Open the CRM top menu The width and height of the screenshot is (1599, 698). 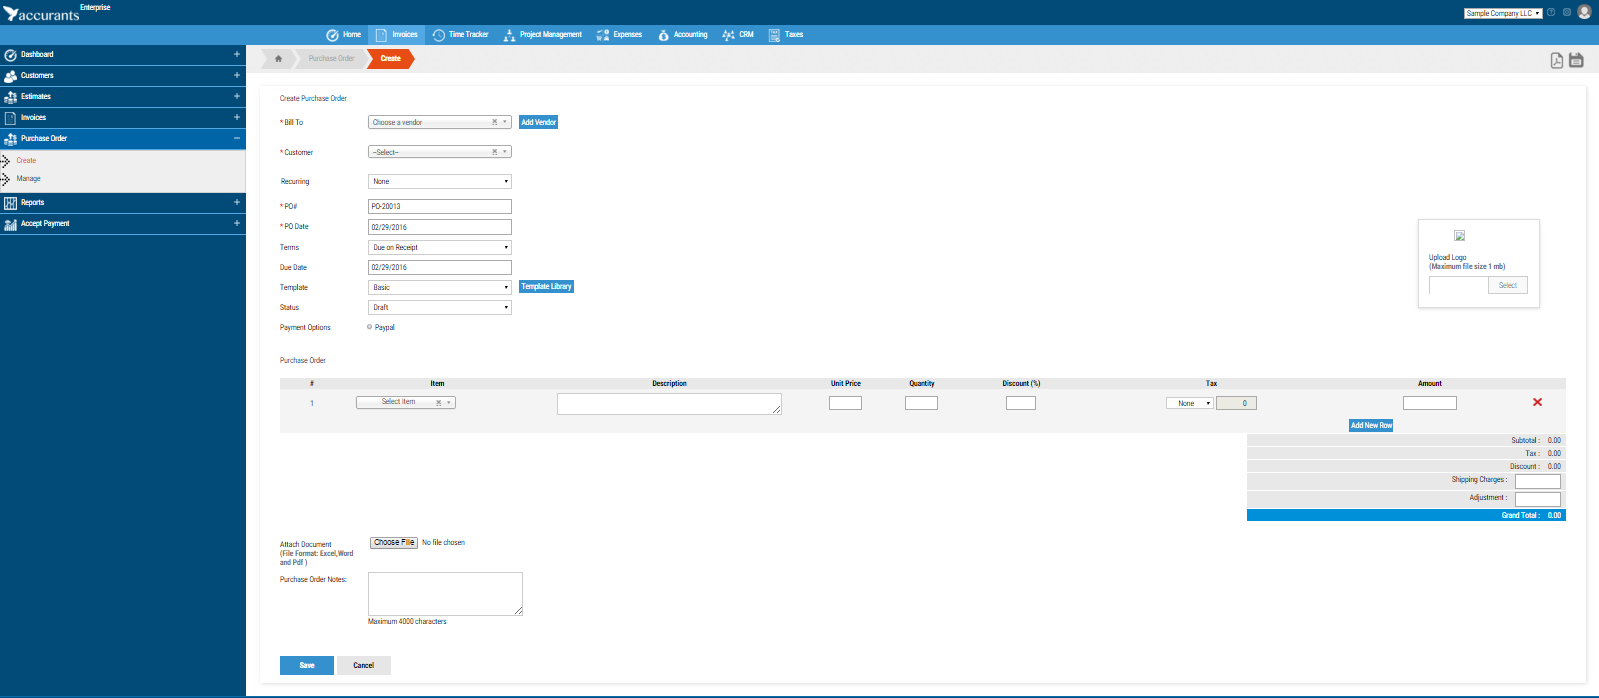coord(738,35)
